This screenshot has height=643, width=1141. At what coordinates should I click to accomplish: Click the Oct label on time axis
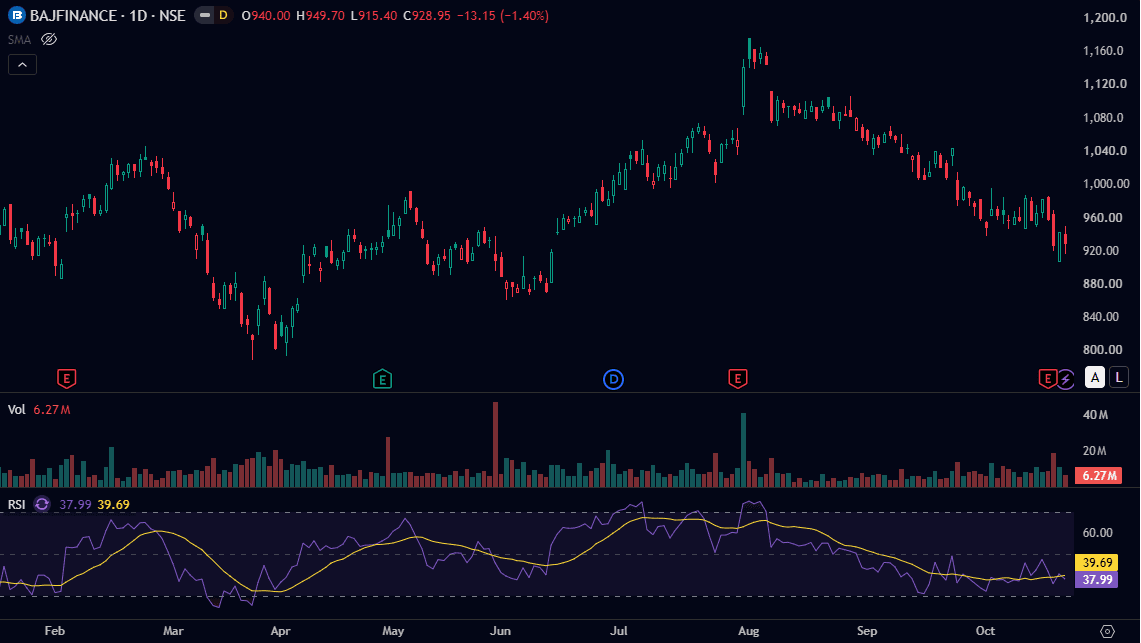(985, 631)
